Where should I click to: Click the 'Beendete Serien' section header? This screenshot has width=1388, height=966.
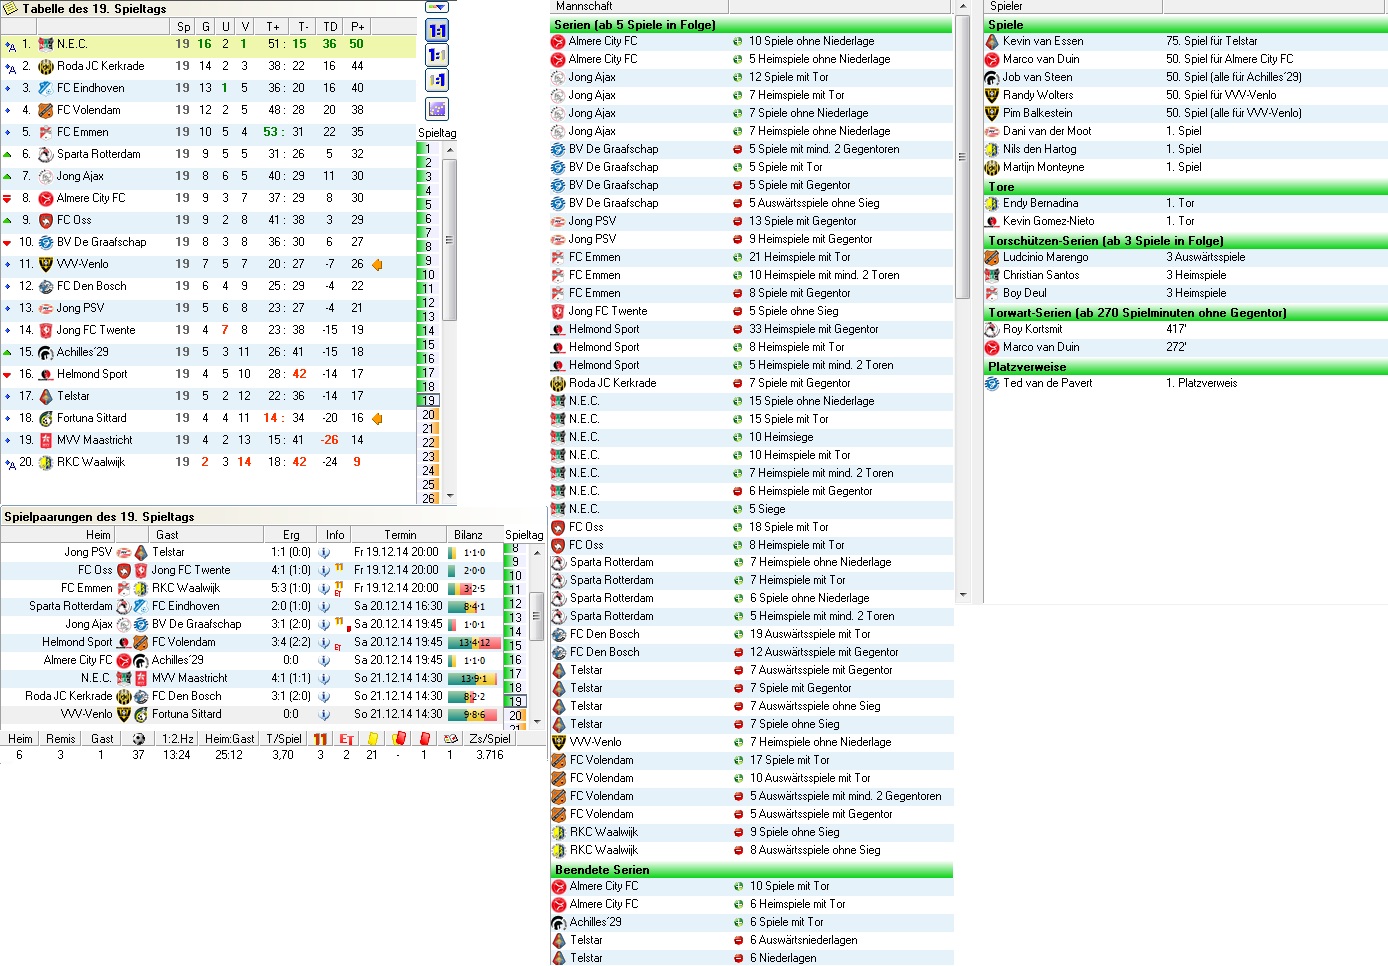pyautogui.click(x=751, y=870)
